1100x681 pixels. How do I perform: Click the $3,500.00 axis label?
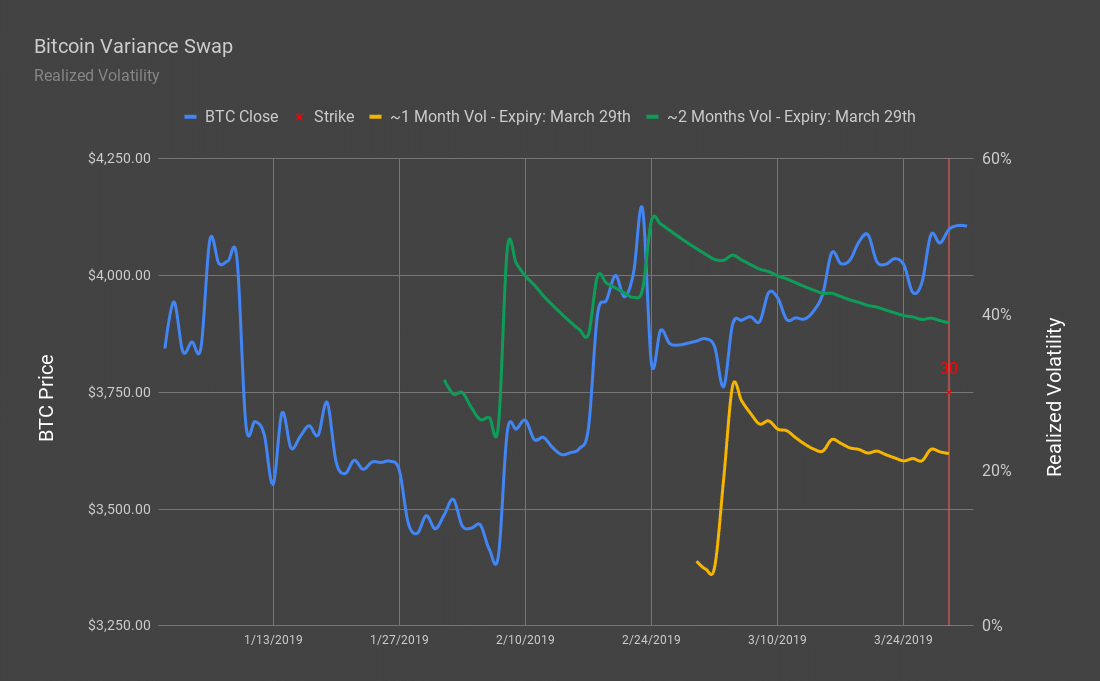[x=119, y=509]
